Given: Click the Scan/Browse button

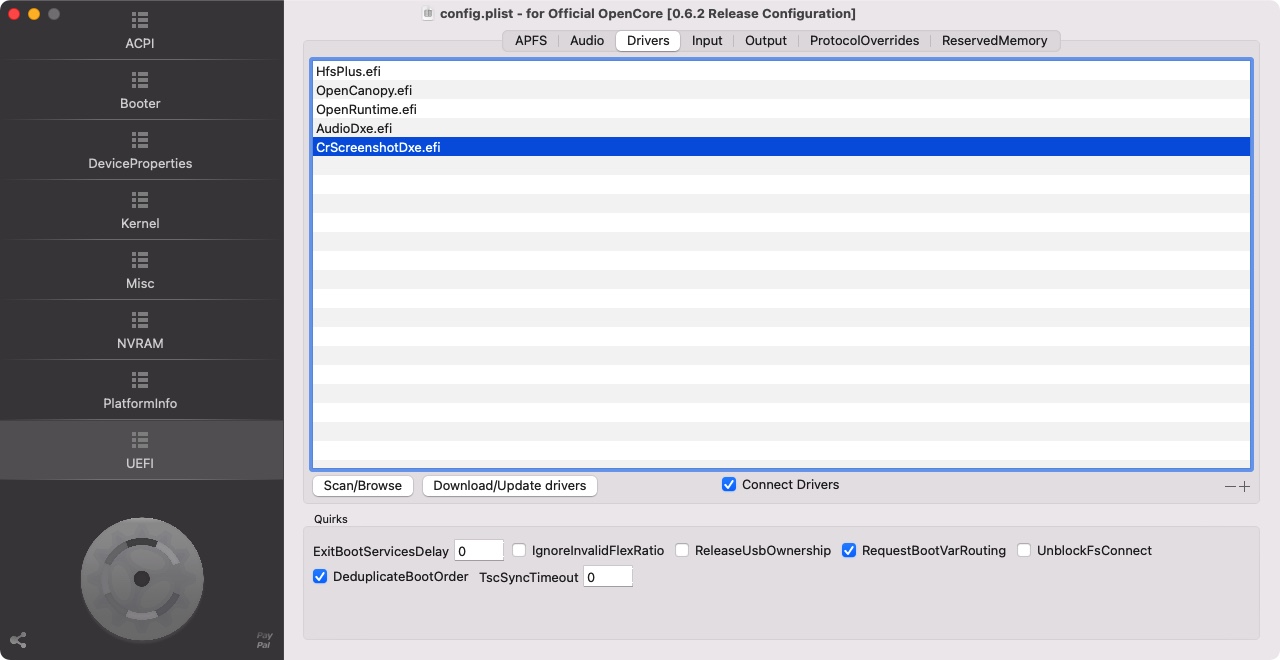Looking at the screenshot, I should [362, 486].
